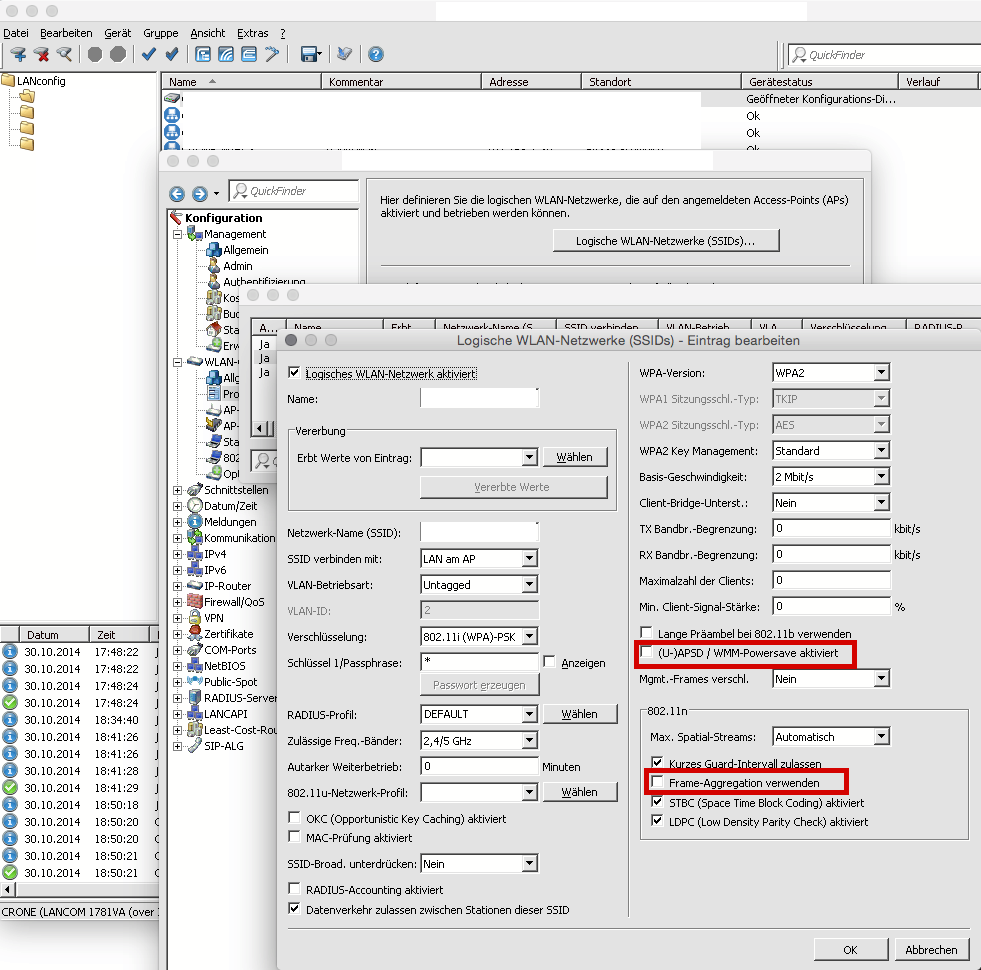Open the Zulässige Freq.-Bänder dropdown
981x970 pixels.
[x=479, y=740]
